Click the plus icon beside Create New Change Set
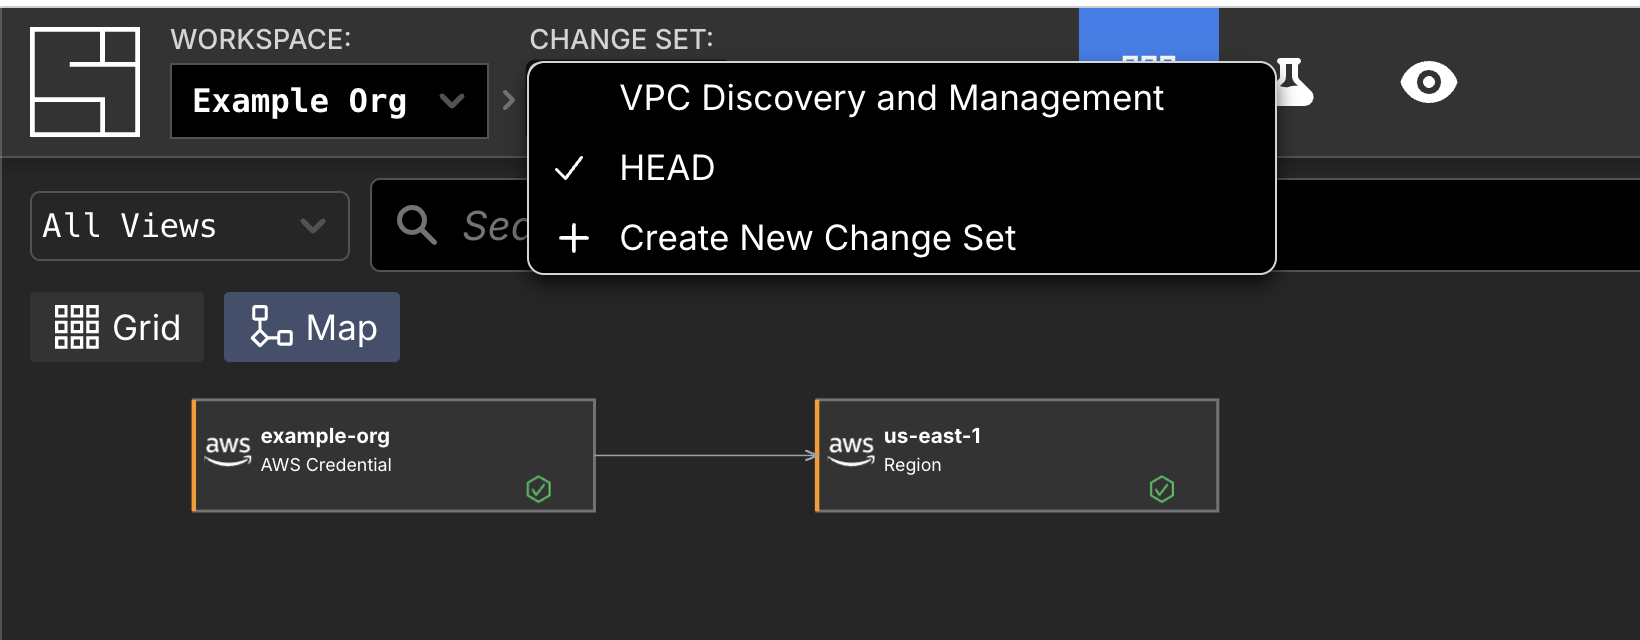 [574, 238]
